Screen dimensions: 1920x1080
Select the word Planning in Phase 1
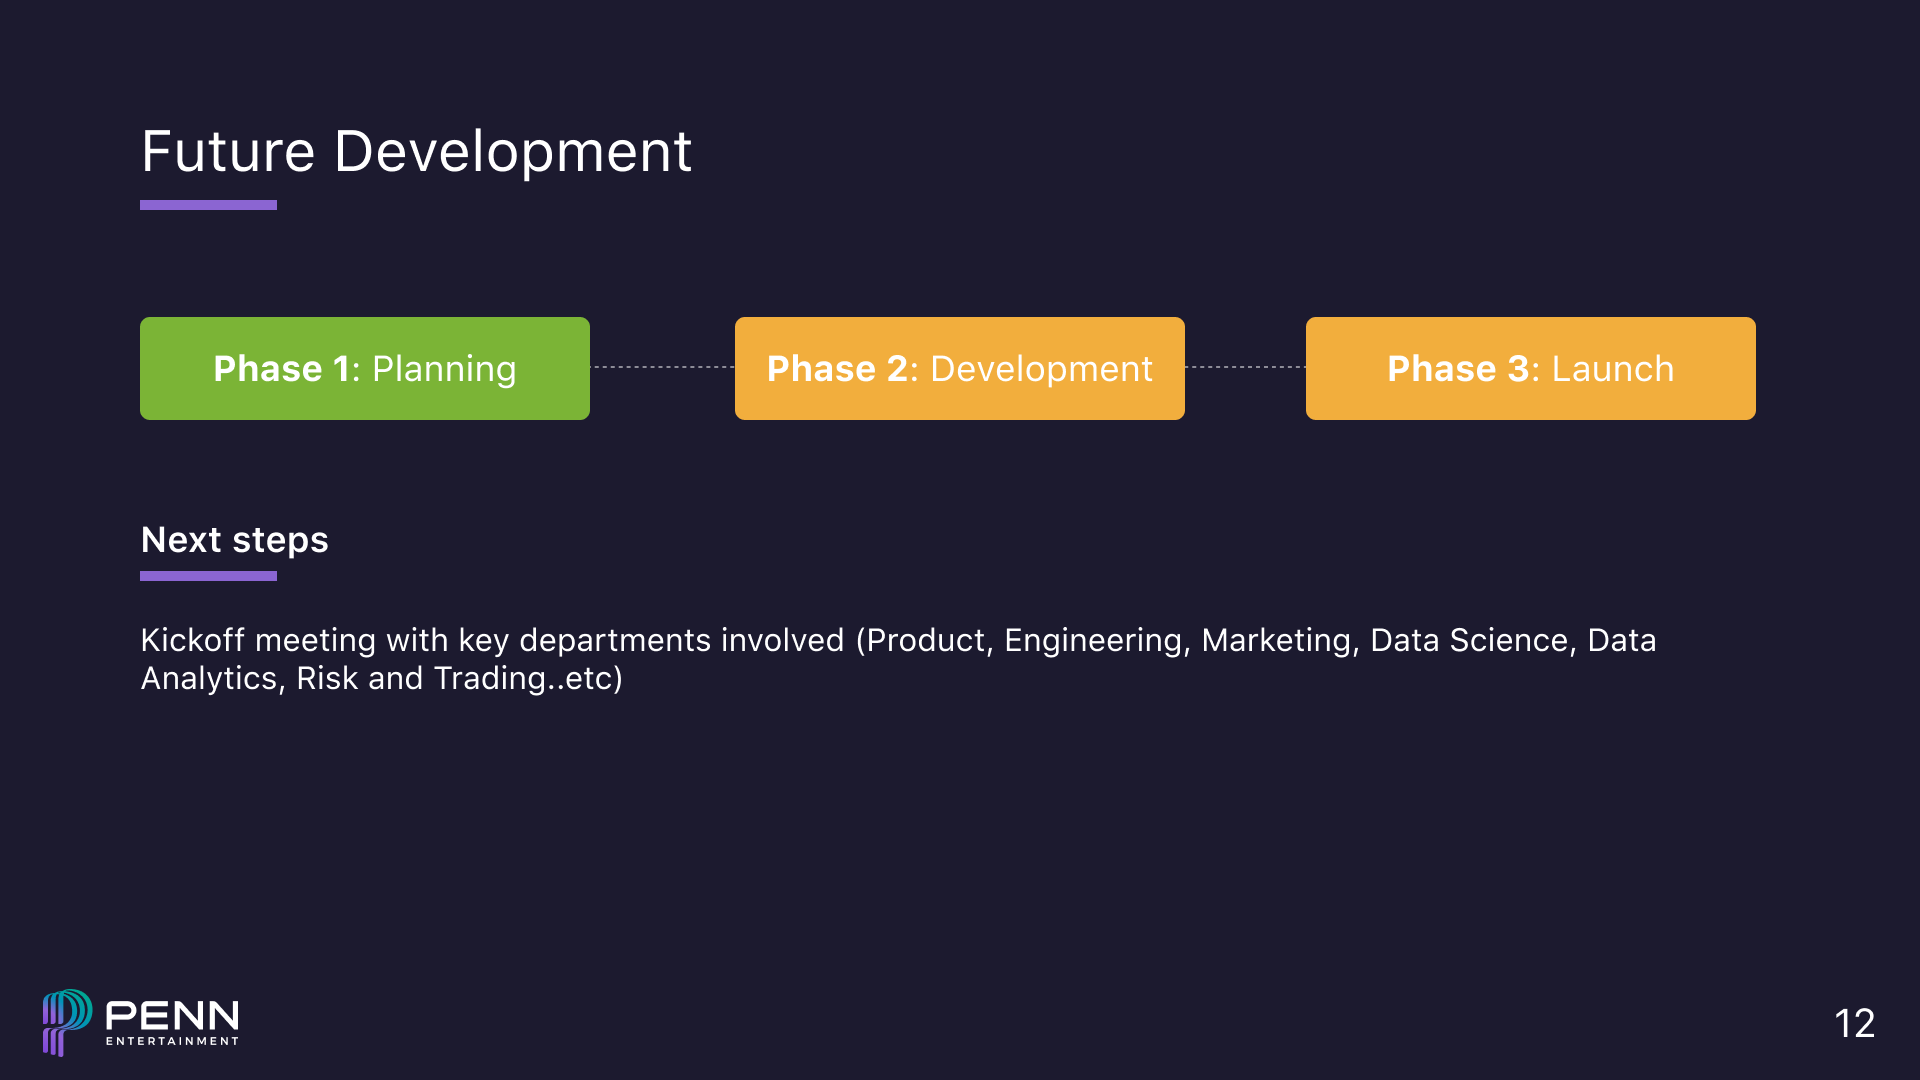pos(444,368)
